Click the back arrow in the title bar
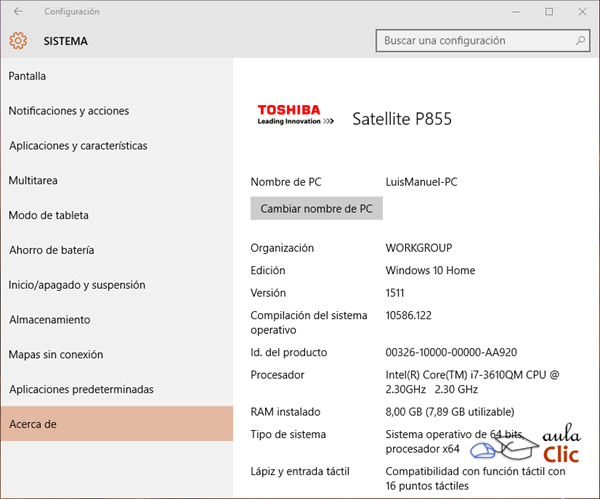This screenshot has width=600, height=499. click(18, 12)
